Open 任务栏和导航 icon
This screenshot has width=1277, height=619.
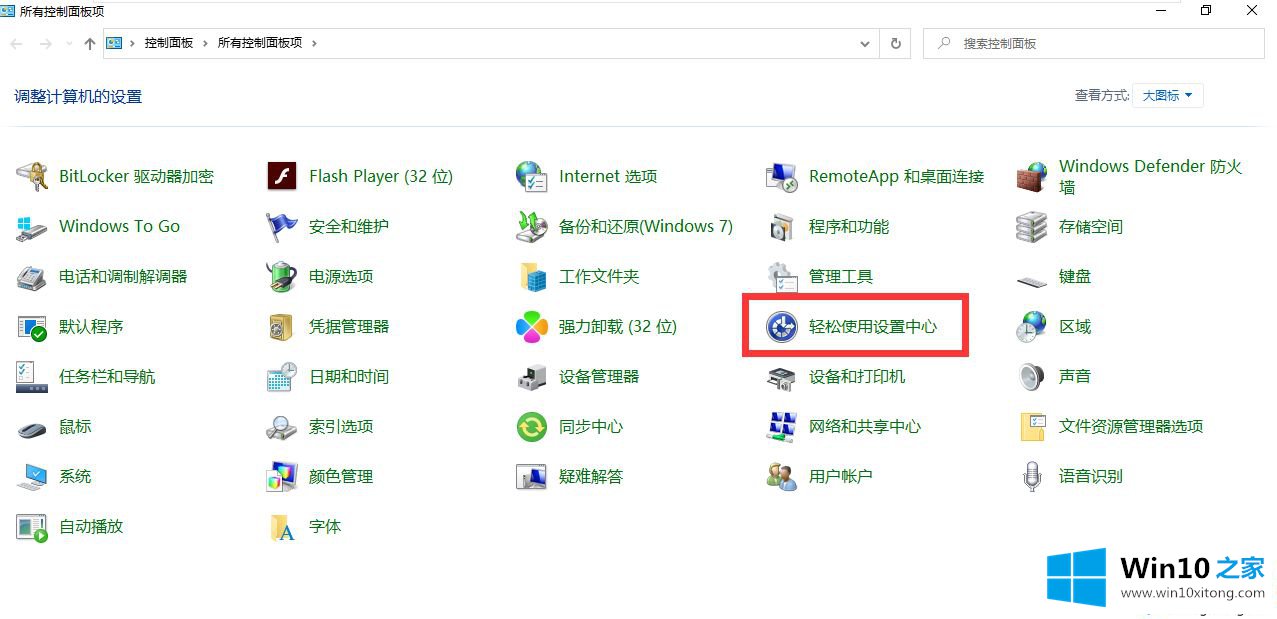[x=32, y=377]
